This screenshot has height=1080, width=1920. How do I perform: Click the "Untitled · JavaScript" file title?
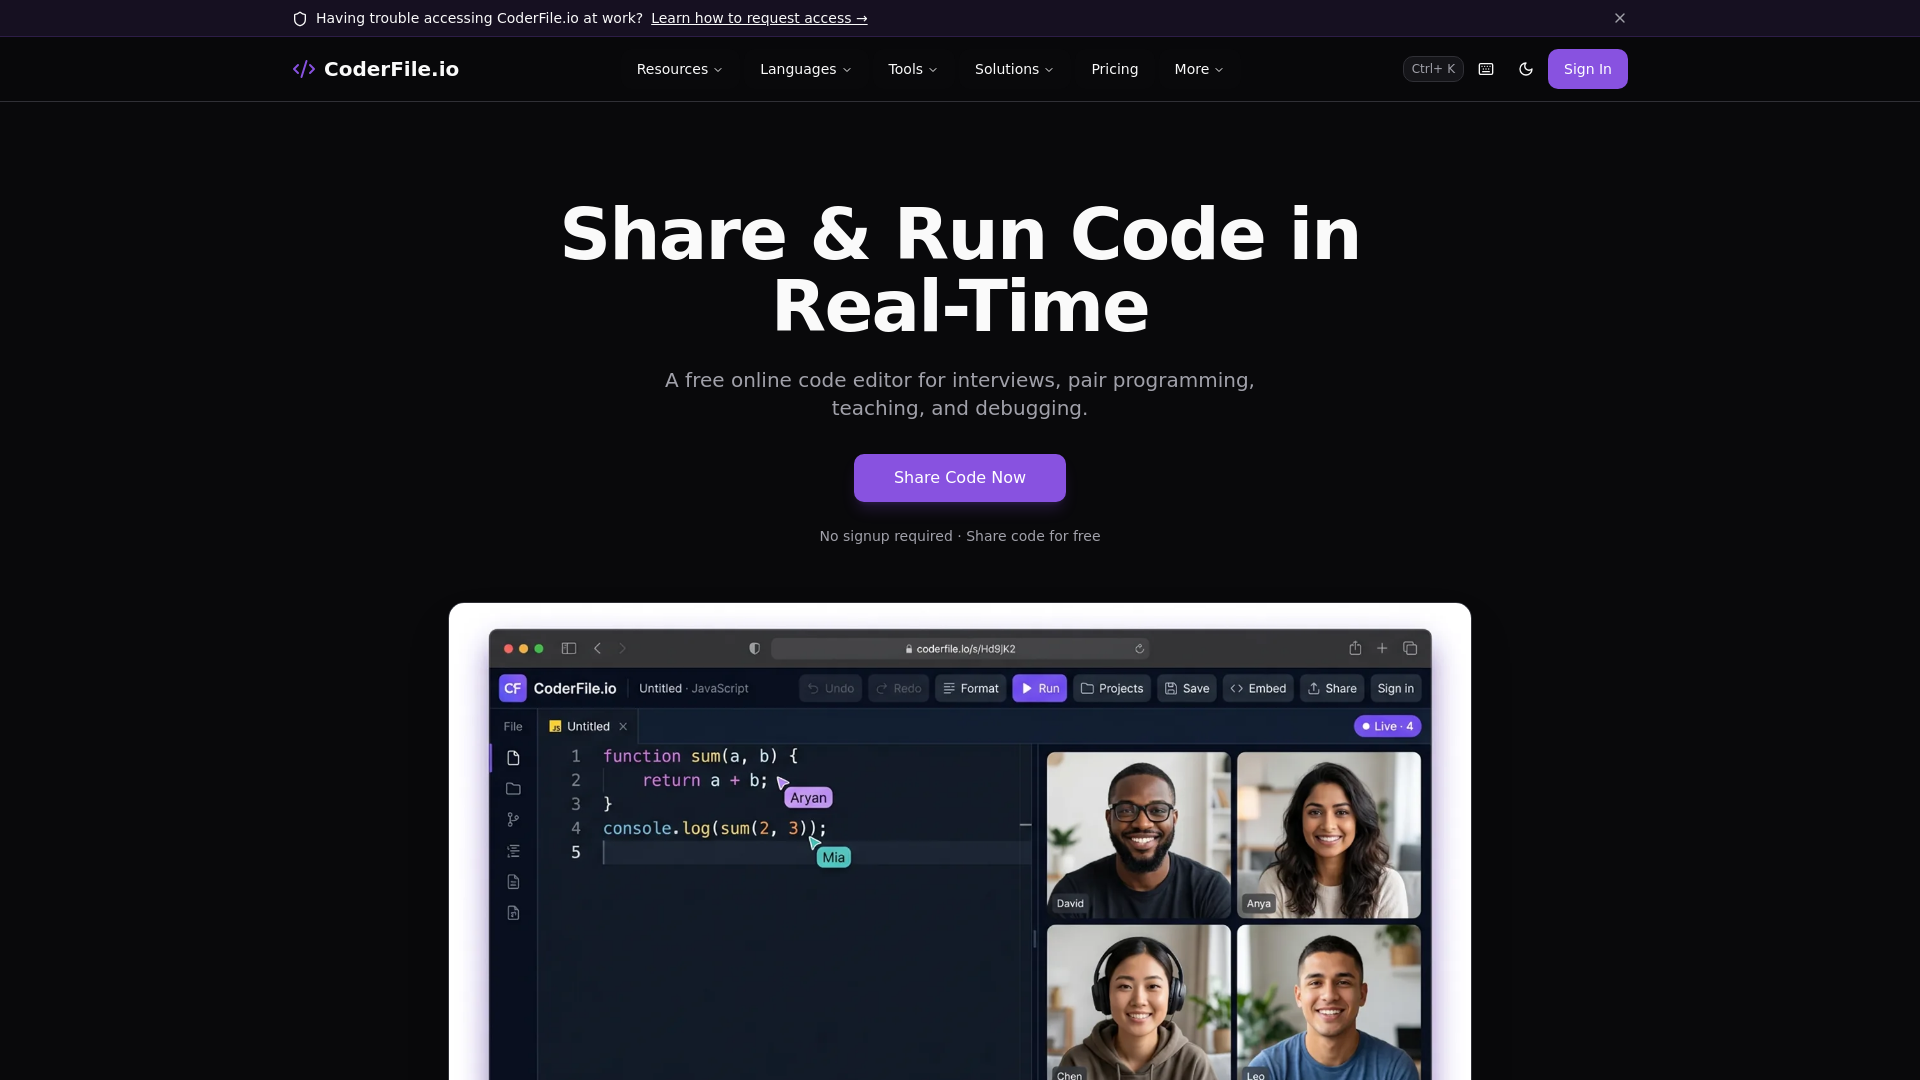693,688
